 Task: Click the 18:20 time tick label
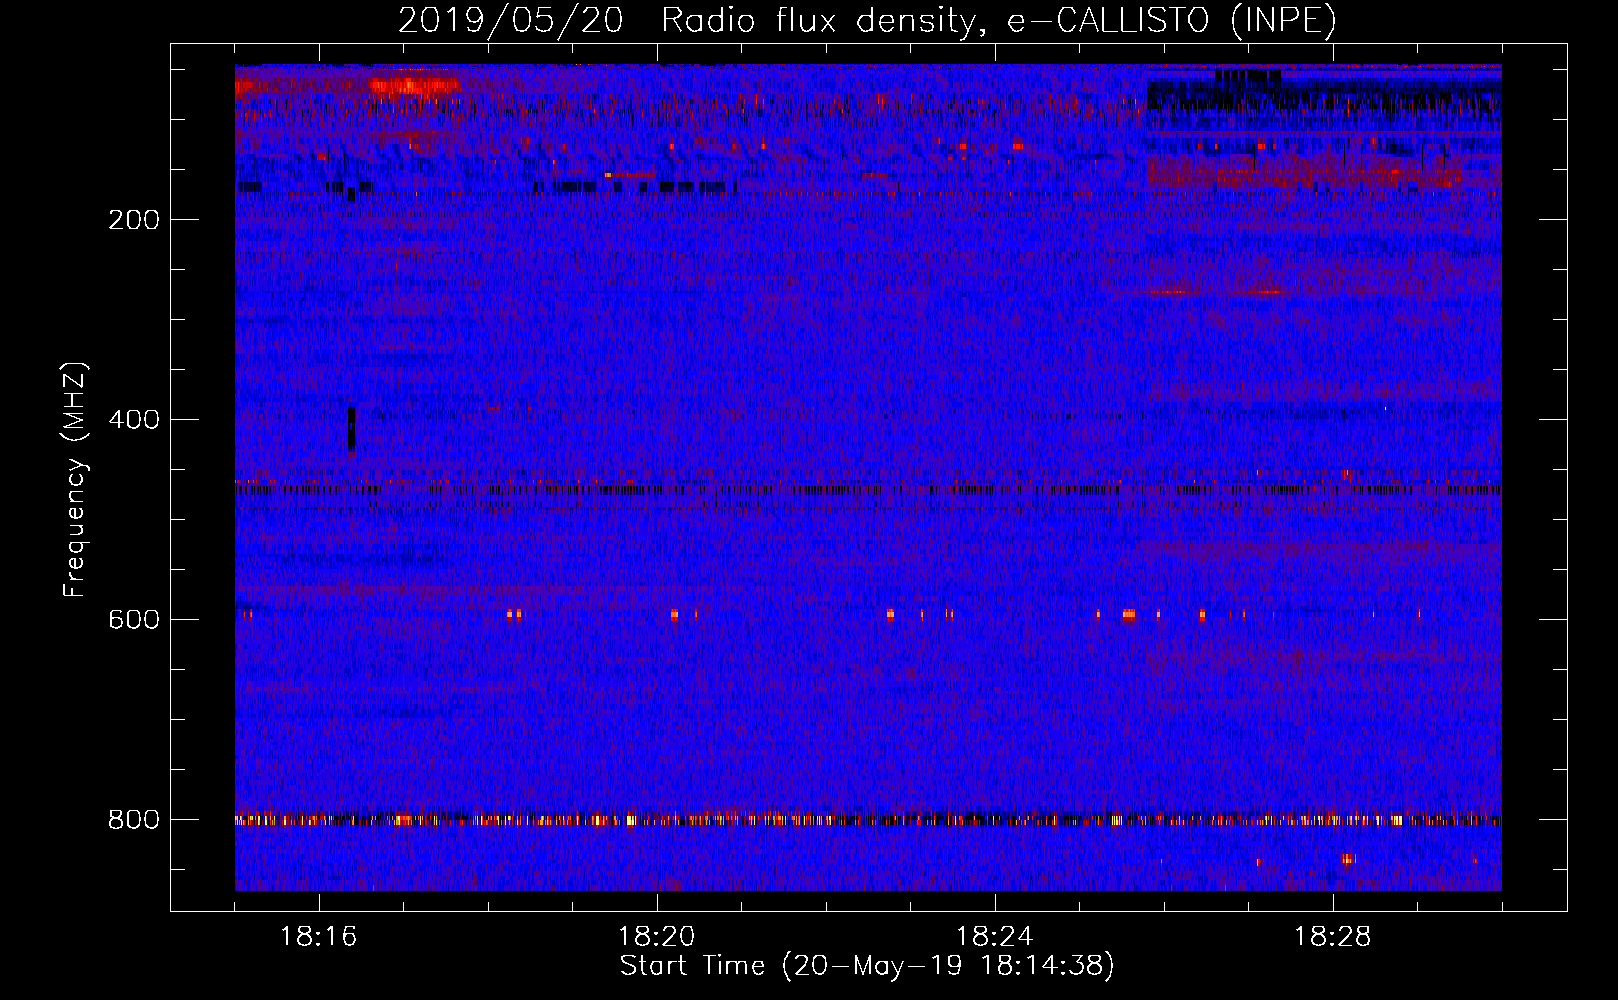[x=657, y=937]
